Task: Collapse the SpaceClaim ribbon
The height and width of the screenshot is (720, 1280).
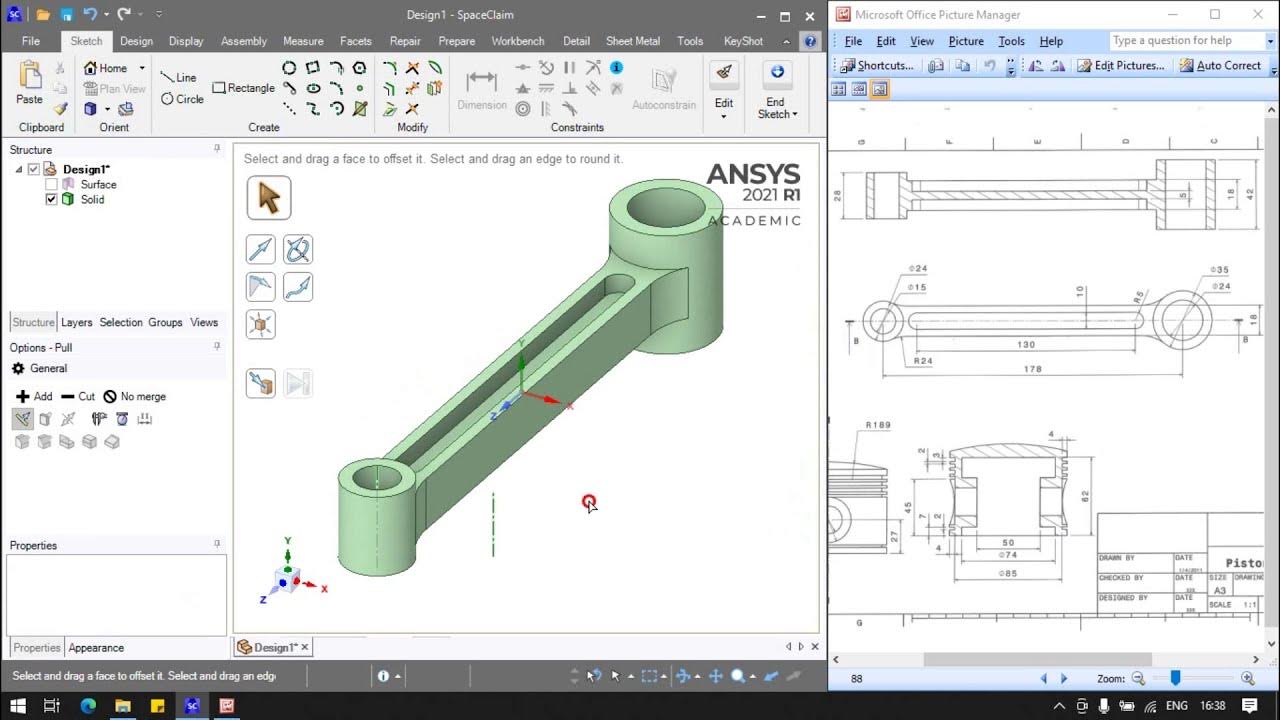Action: pyautogui.click(x=786, y=41)
